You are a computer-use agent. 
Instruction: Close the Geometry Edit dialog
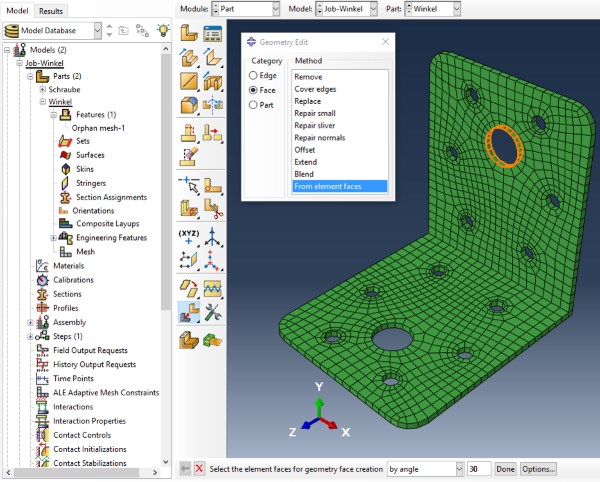pyautogui.click(x=385, y=42)
